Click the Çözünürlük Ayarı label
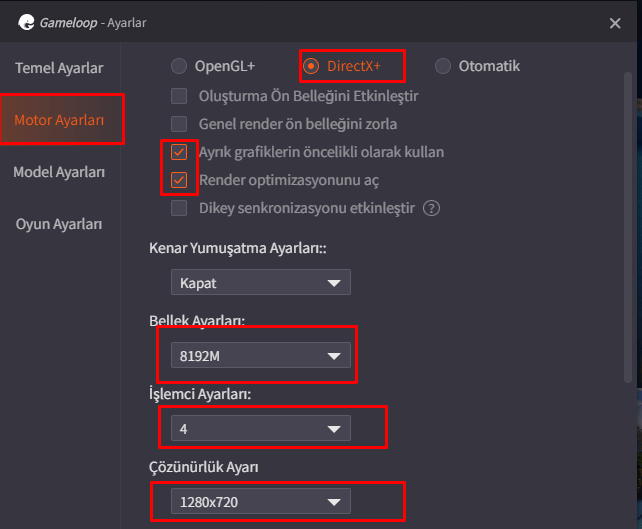The image size is (642, 529). click(204, 467)
